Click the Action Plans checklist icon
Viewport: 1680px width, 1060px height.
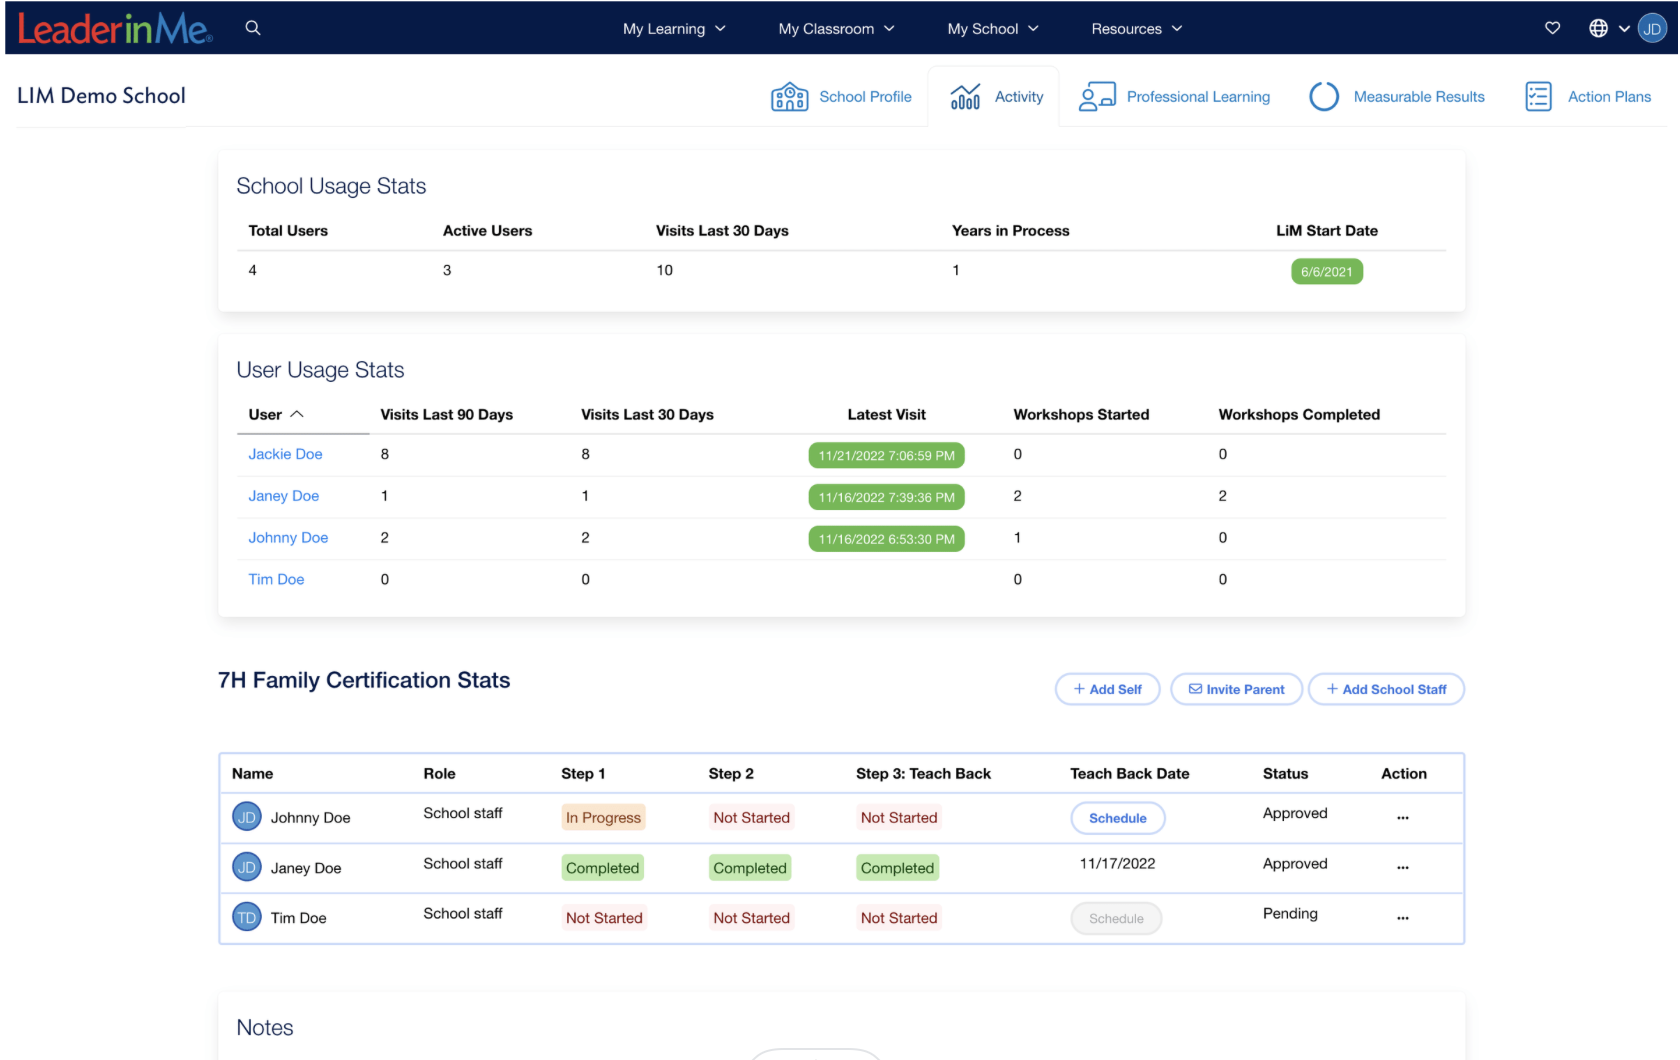click(x=1538, y=97)
